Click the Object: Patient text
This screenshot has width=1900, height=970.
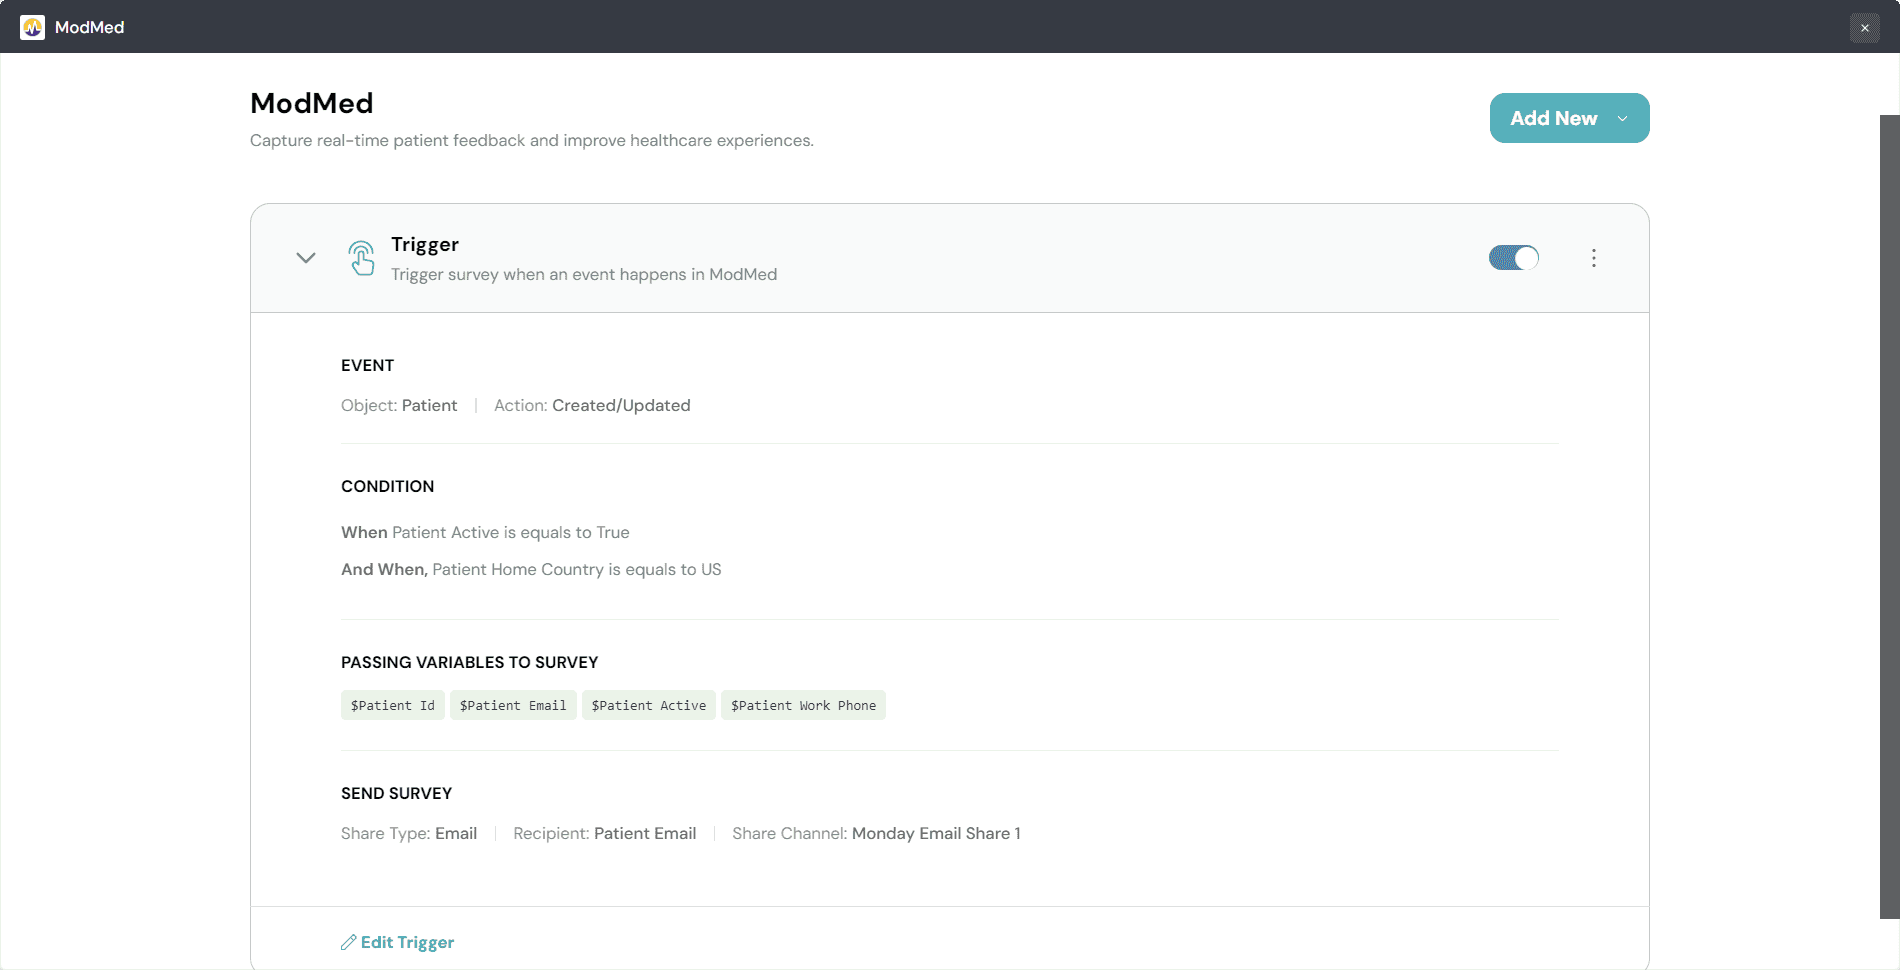click(x=399, y=405)
